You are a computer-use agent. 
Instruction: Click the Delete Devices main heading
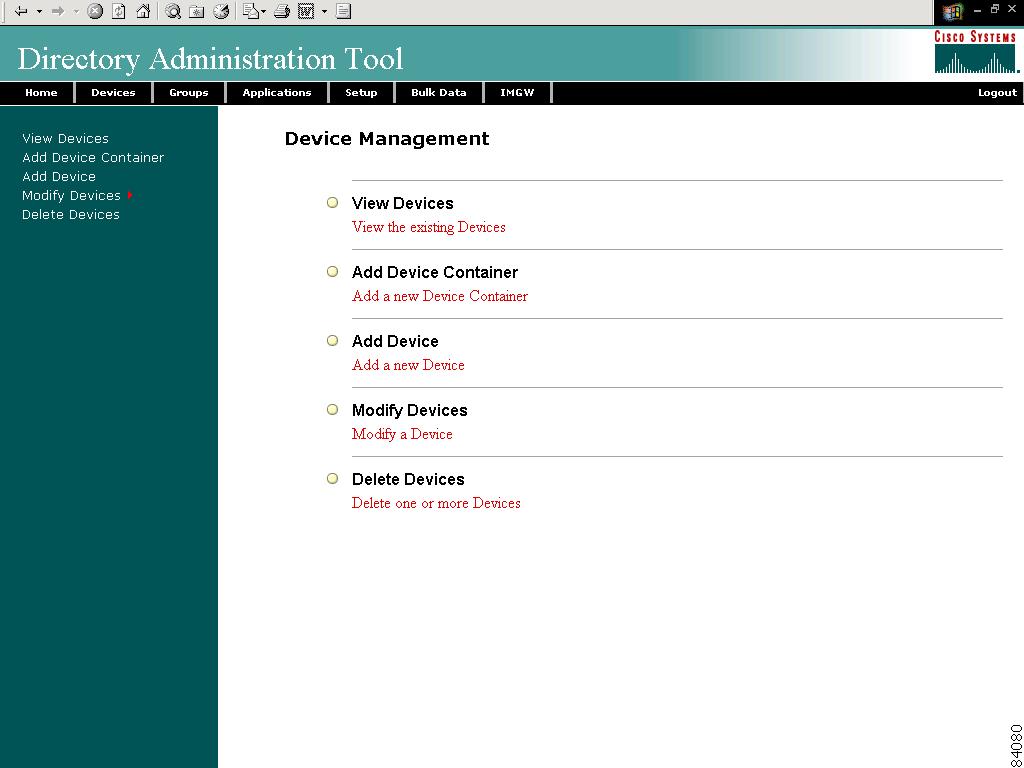click(x=408, y=479)
